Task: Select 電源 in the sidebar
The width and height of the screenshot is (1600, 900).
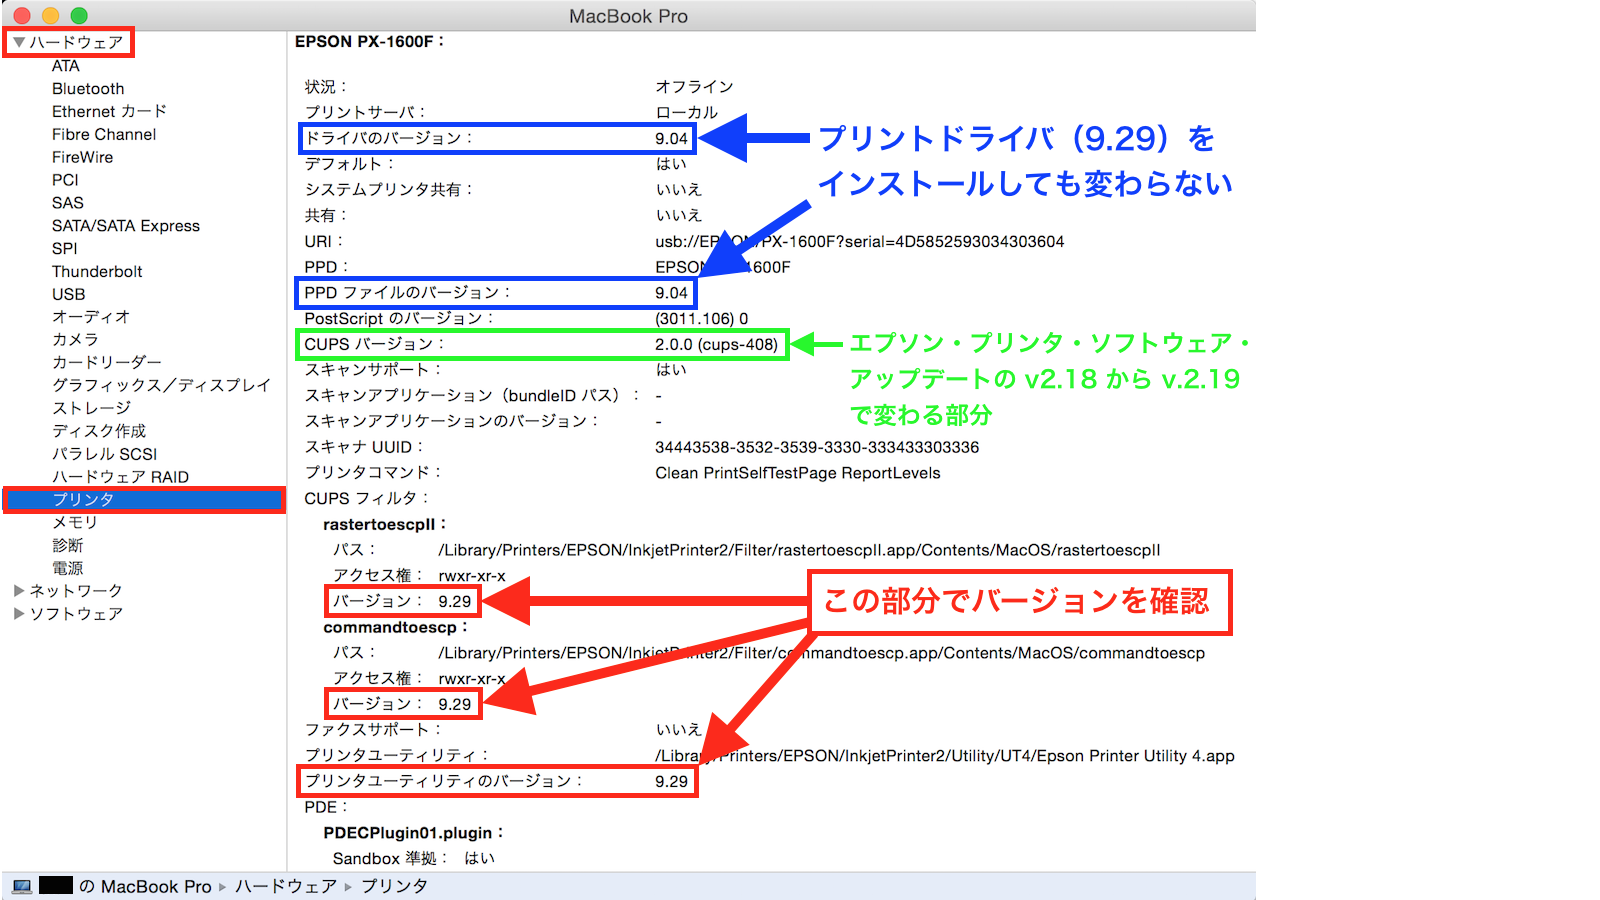Action: pos(68,569)
